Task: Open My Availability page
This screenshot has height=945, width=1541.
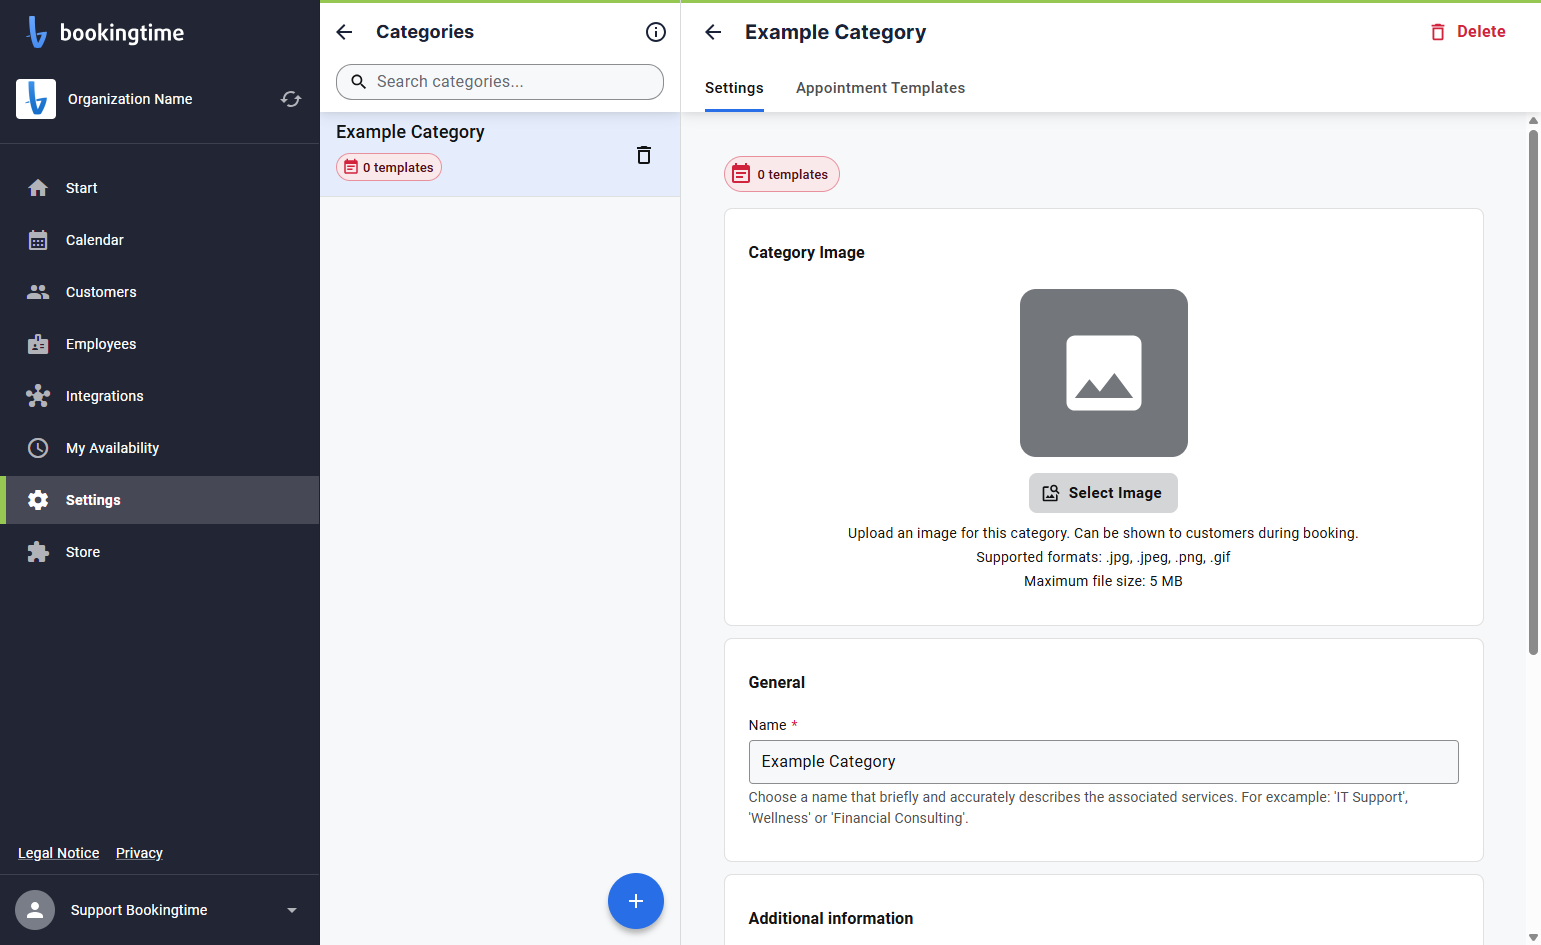Action: click(x=160, y=448)
